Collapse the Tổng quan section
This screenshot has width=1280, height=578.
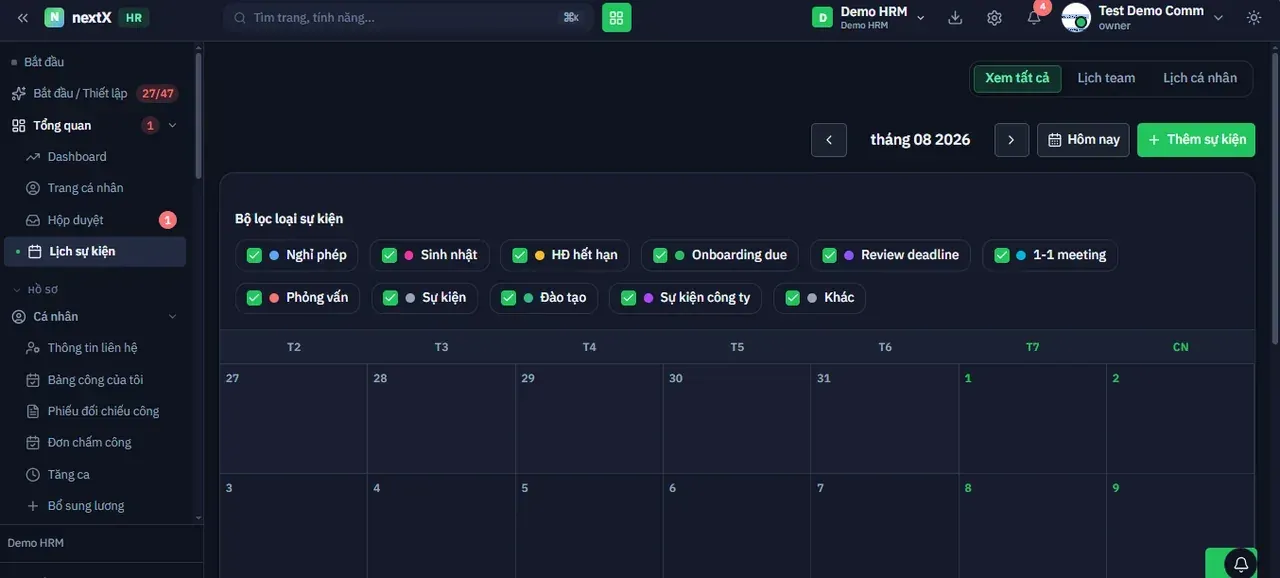tap(172, 125)
